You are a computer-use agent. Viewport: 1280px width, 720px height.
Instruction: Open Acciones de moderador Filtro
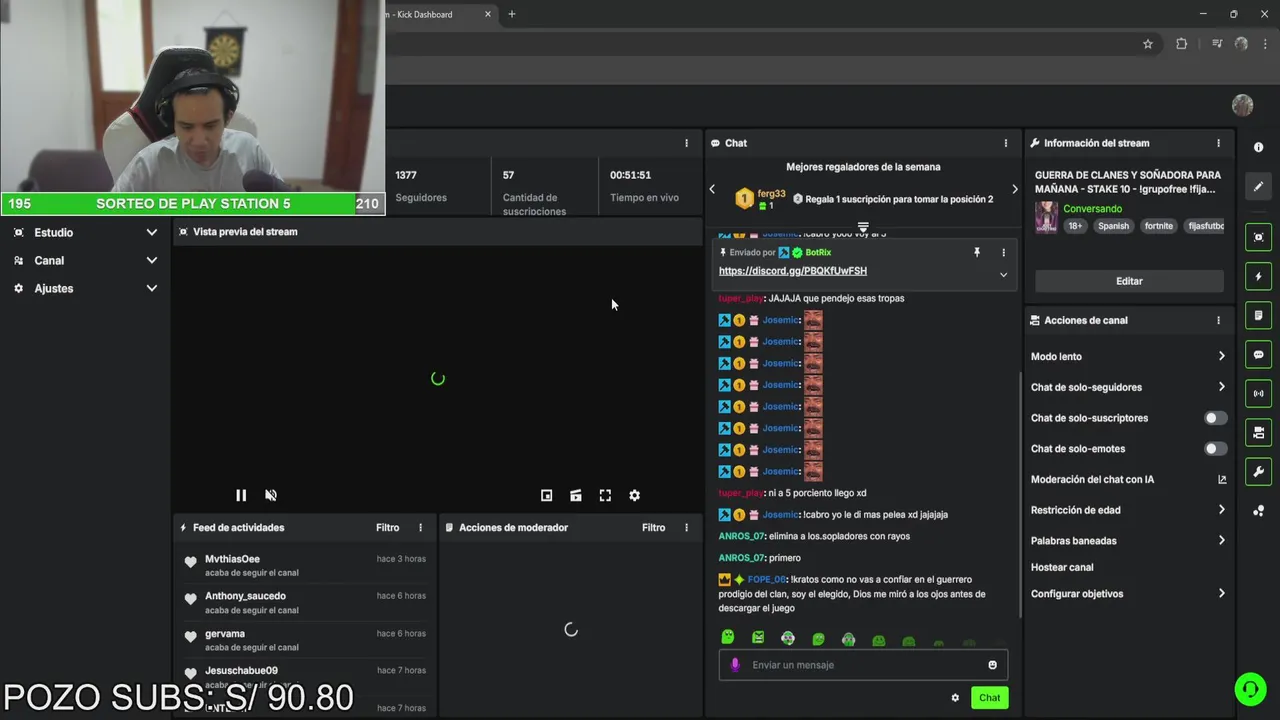653,528
